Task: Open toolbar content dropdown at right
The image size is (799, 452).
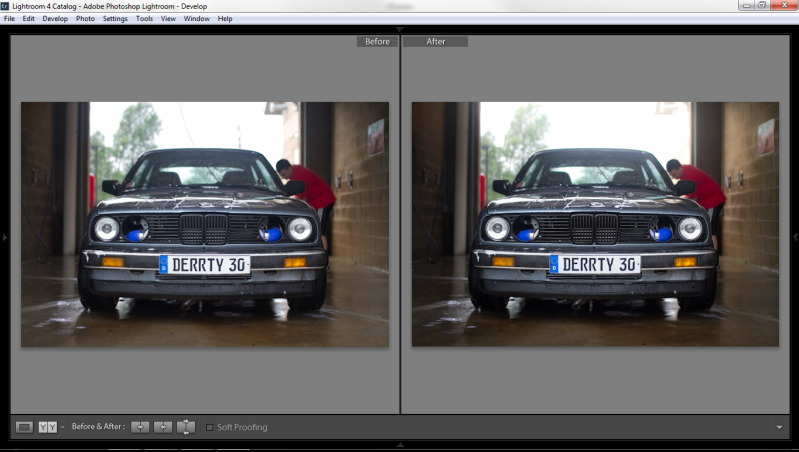Action: (x=779, y=427)
